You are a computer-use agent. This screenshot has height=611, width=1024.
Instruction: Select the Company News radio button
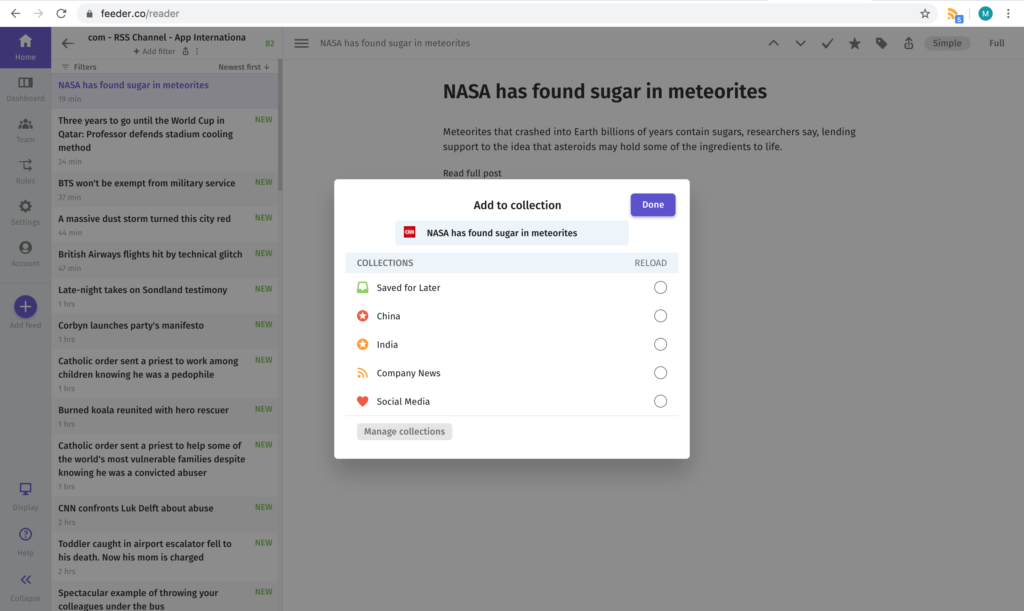point(660,373)
